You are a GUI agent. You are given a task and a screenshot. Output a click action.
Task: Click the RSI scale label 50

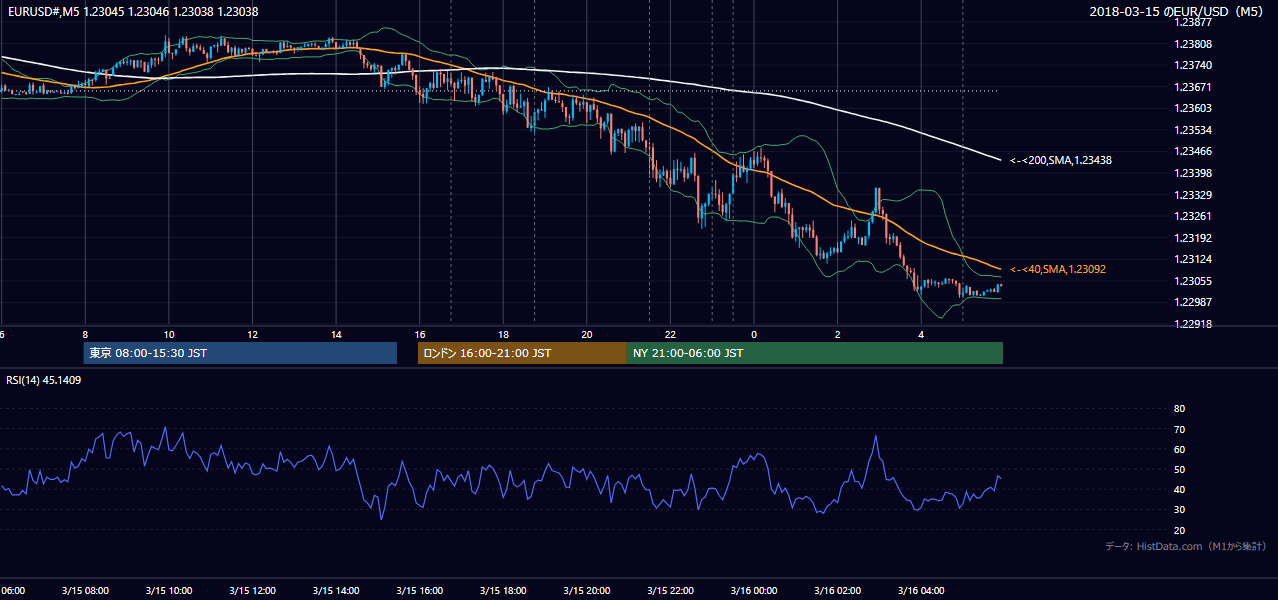(1180, 469)
